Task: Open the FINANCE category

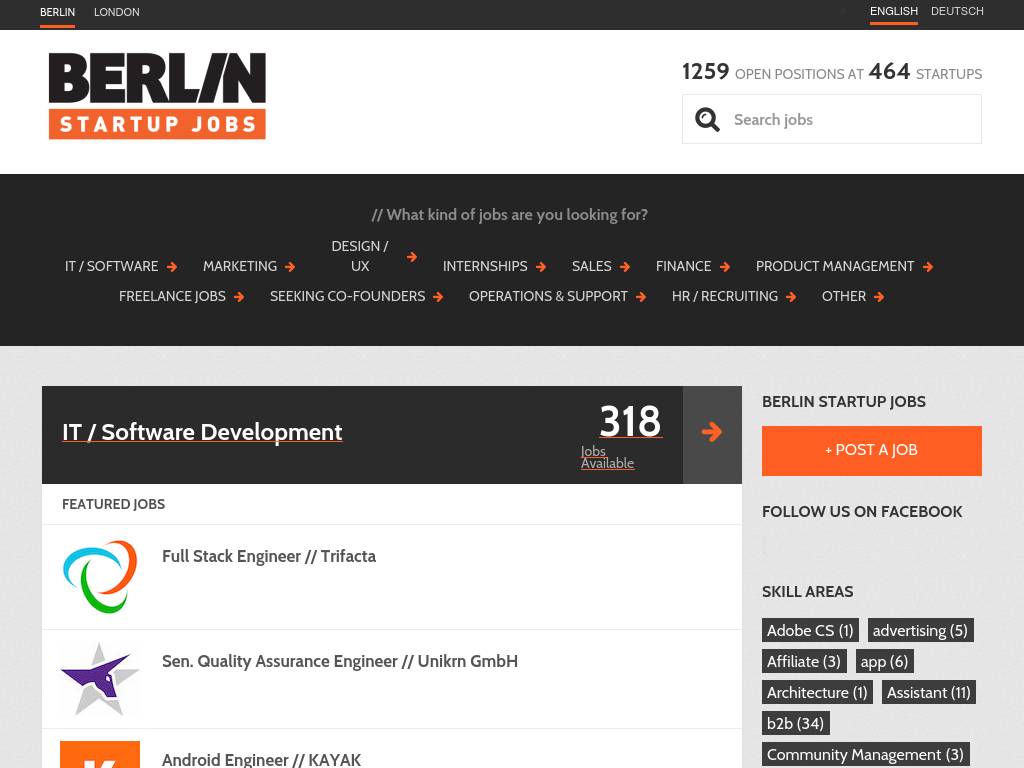Action: point(684,266)
